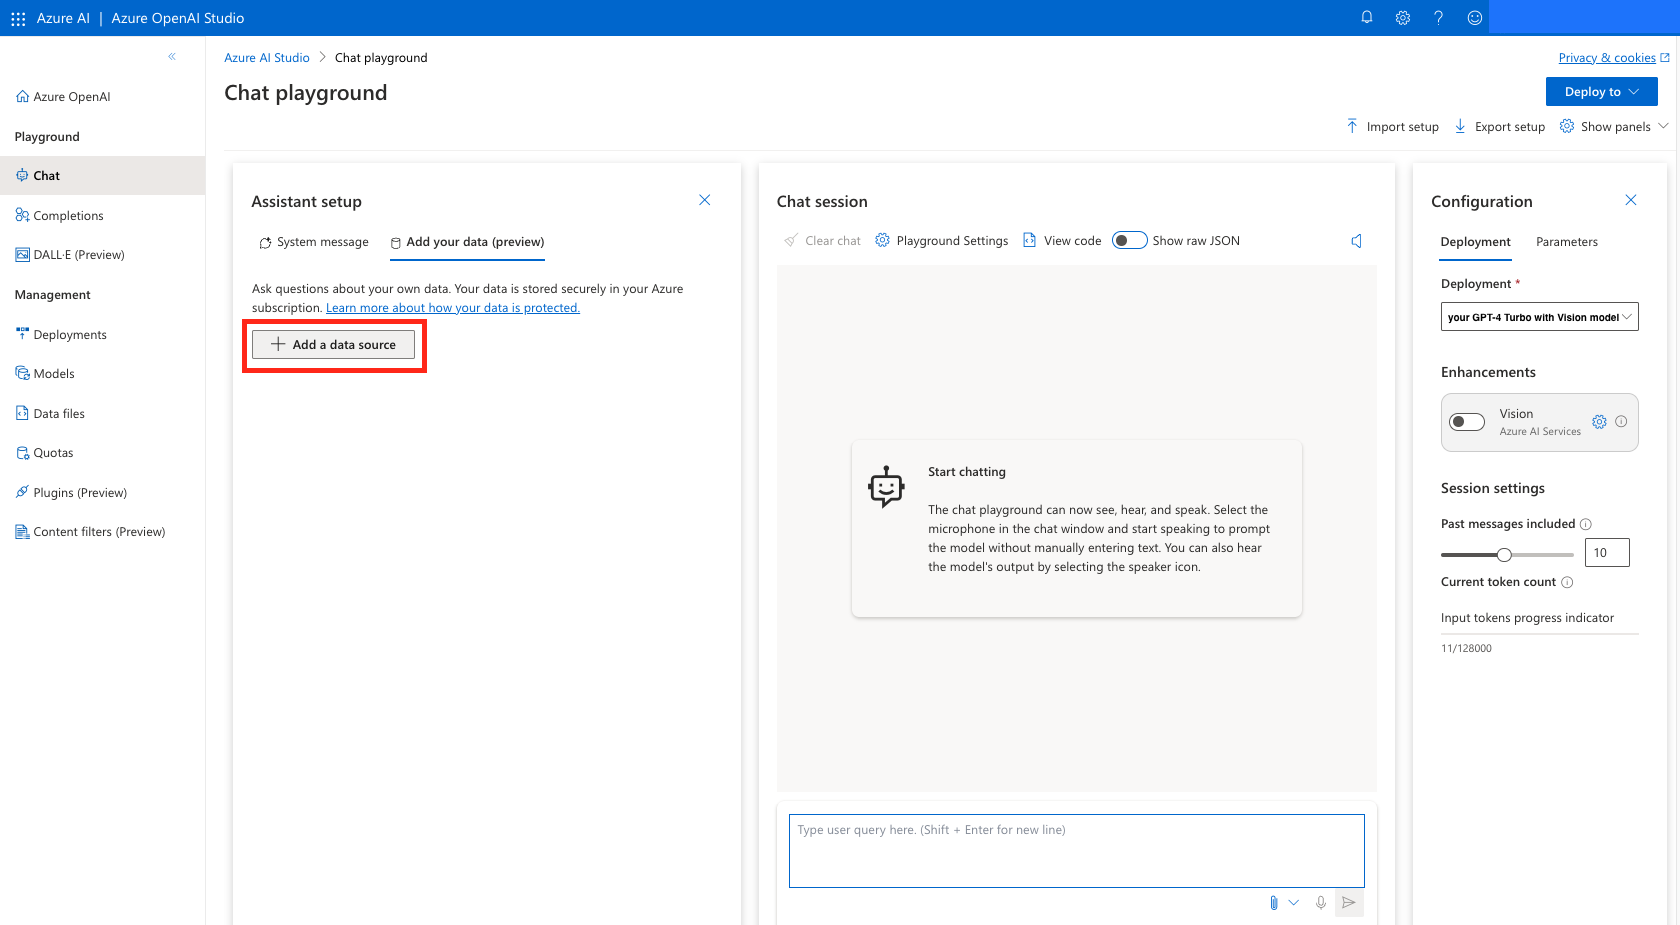Open the feedback smiley icon
The image size is (1680, 925).
(1474, 18)
